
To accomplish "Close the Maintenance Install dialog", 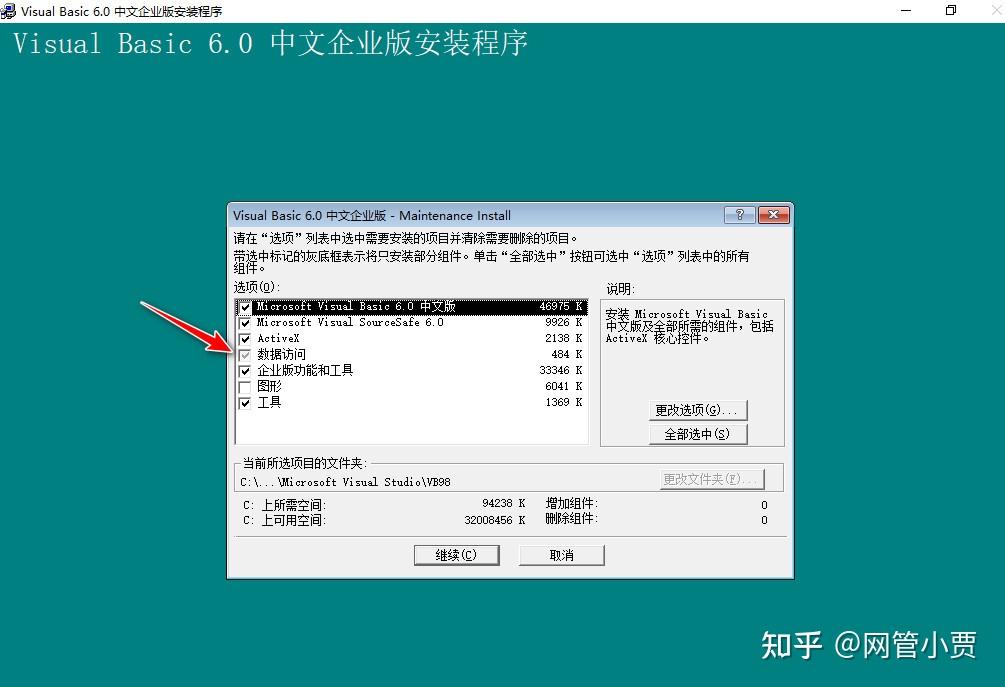I will tap(772, 214).
